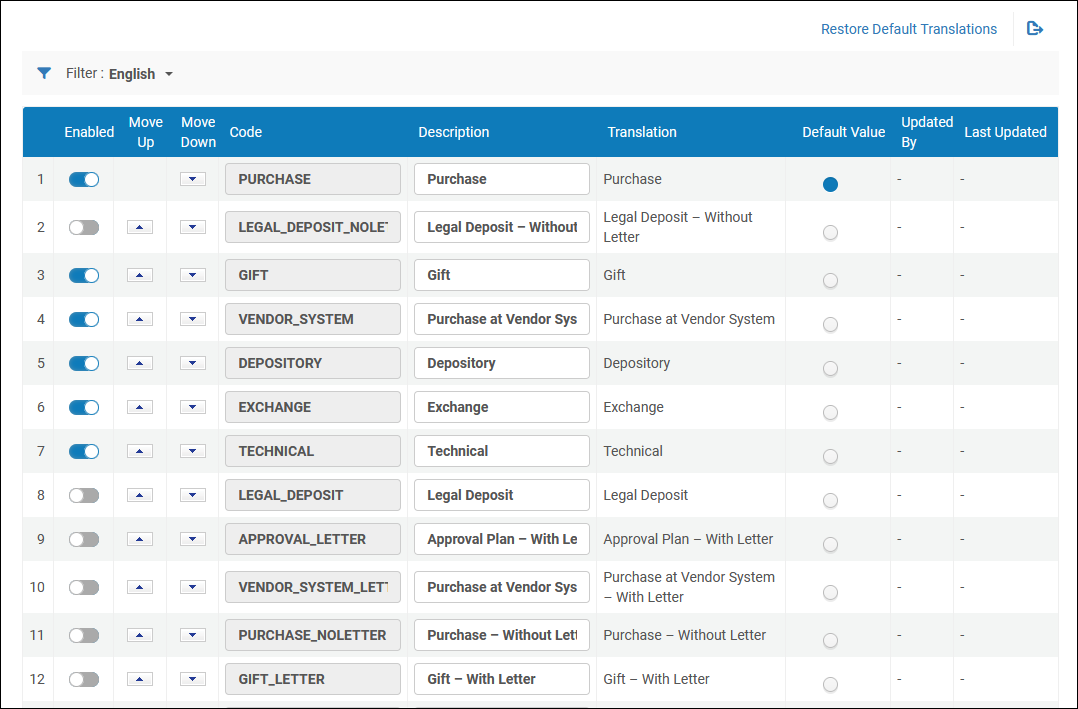The height and width of the screenshot is (709, 1078).
Task: Edit the Gift description field
Action: pos(502,275)
